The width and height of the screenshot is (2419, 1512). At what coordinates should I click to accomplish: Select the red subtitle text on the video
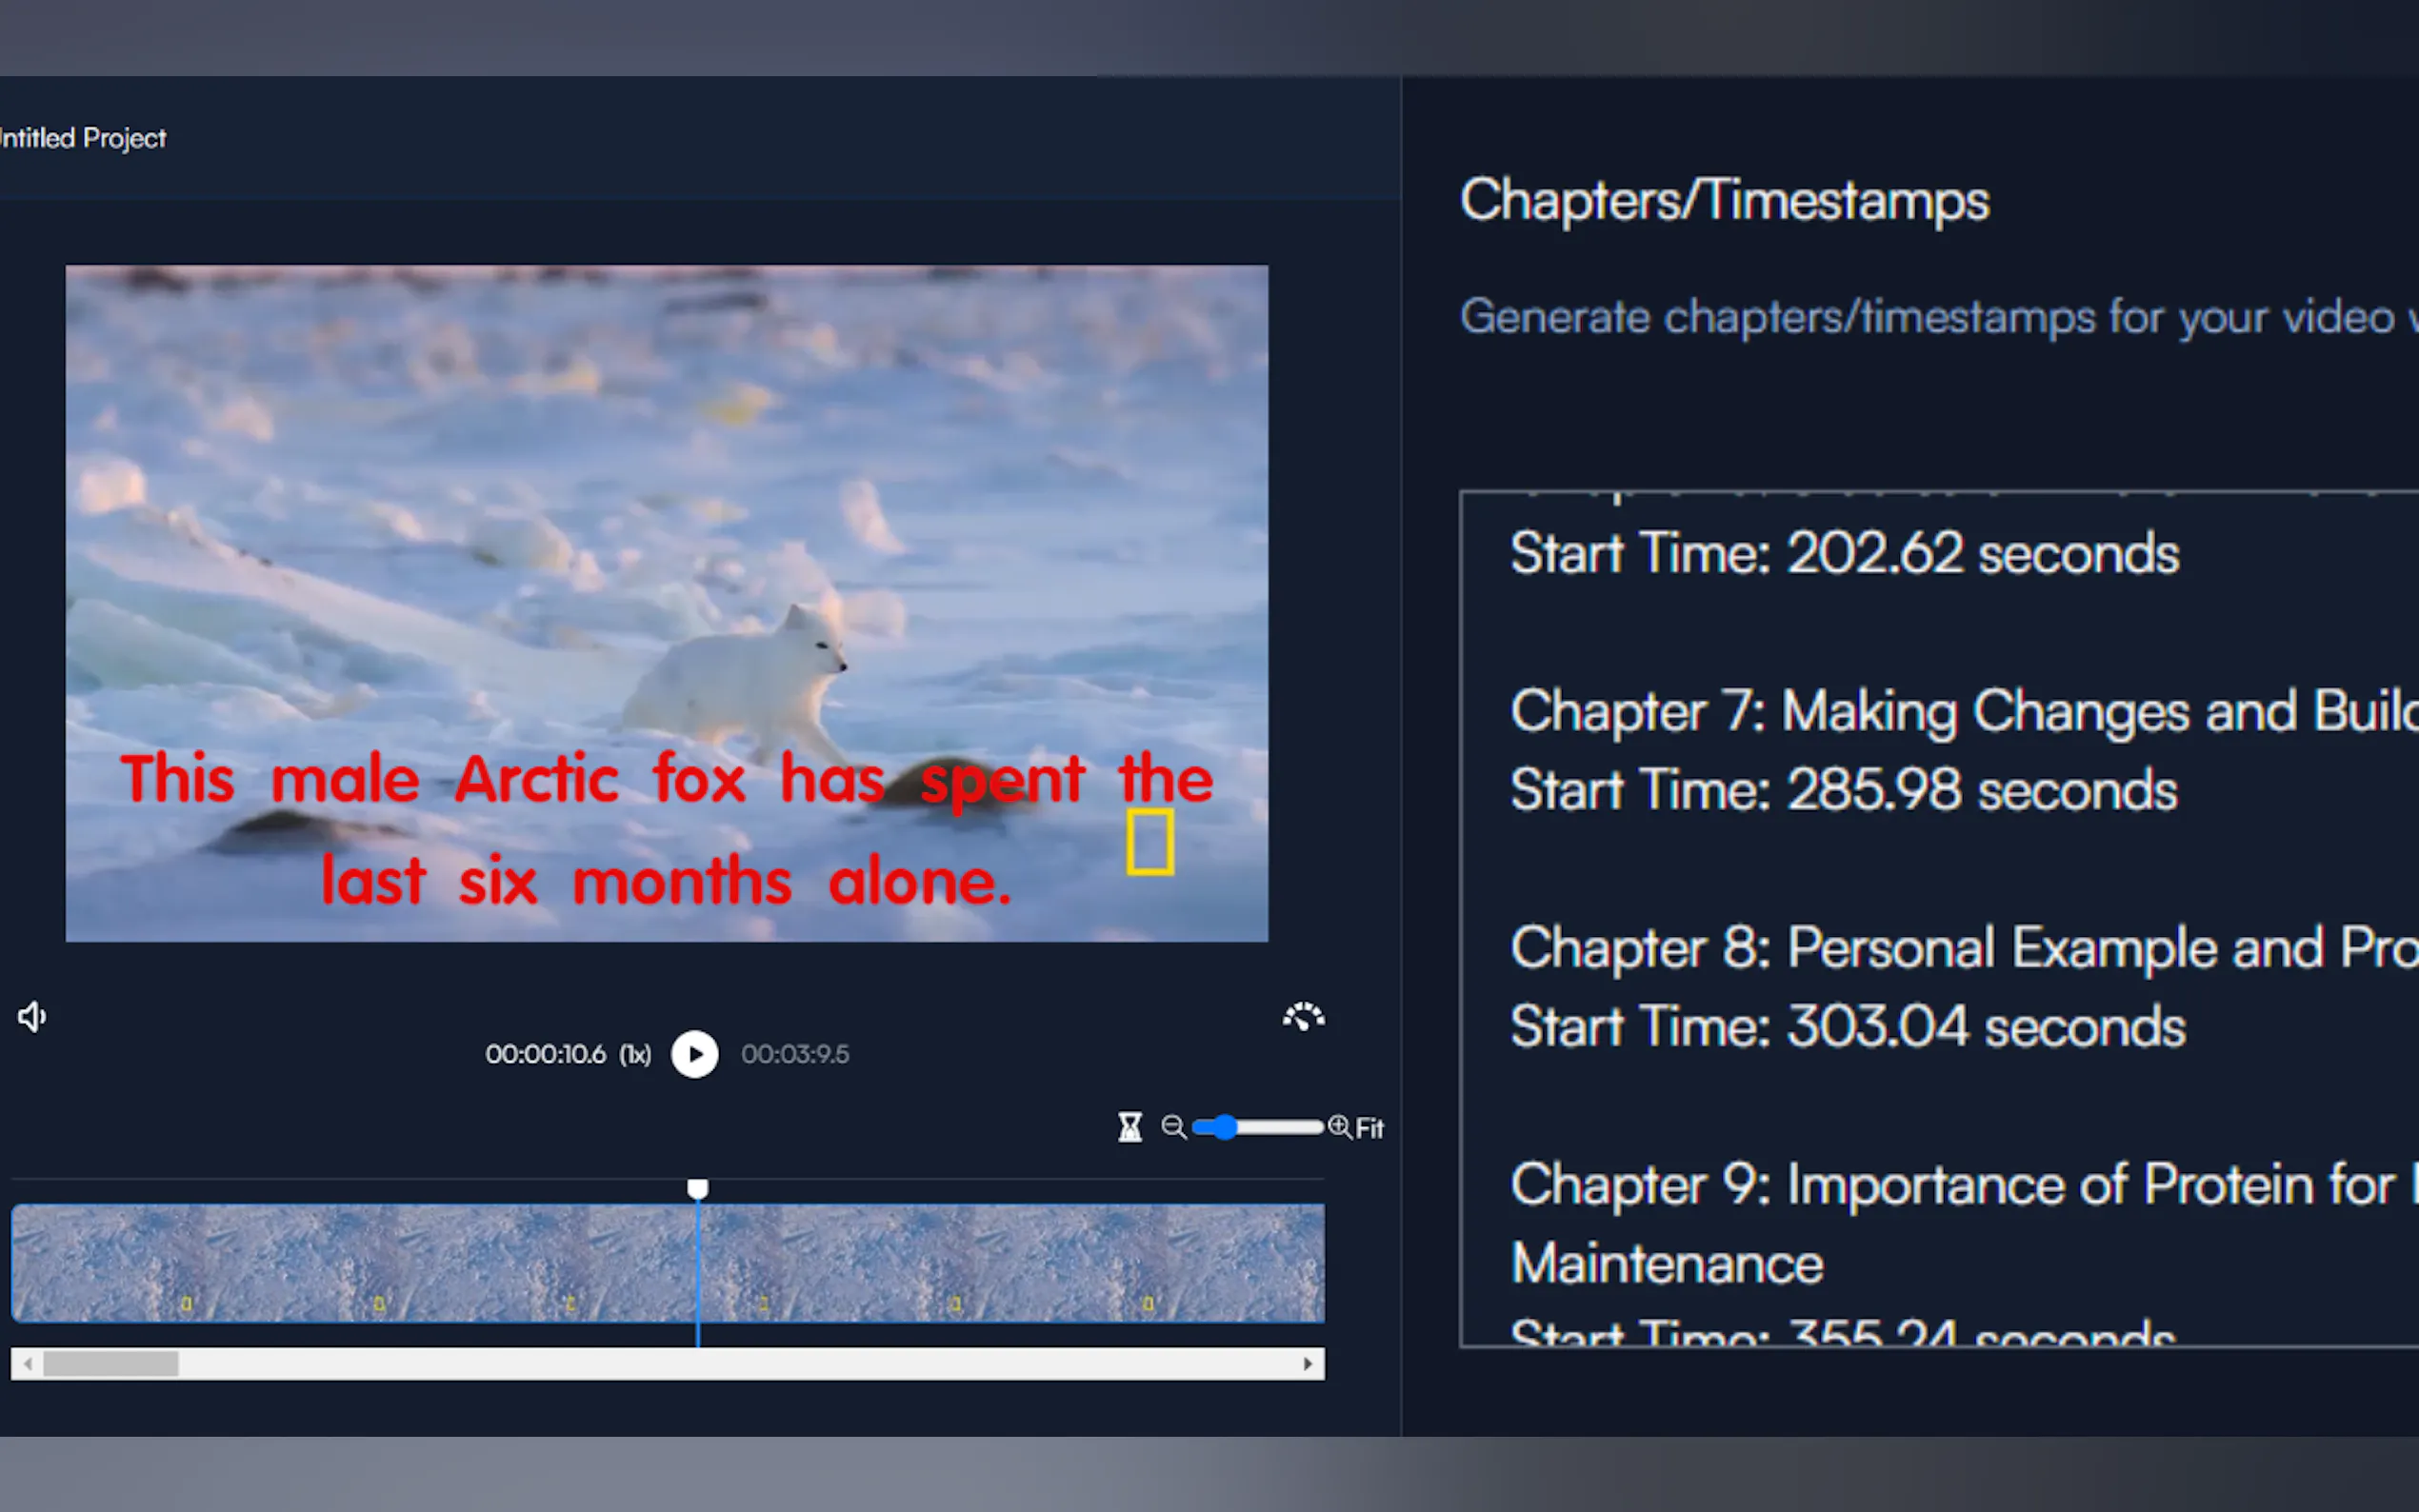click(667, 829)
